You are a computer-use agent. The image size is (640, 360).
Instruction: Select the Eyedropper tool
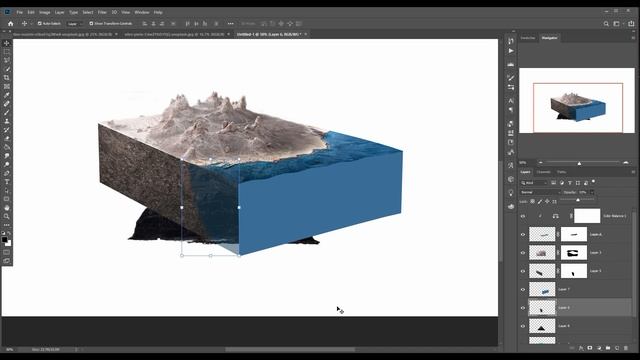point(7,95)
